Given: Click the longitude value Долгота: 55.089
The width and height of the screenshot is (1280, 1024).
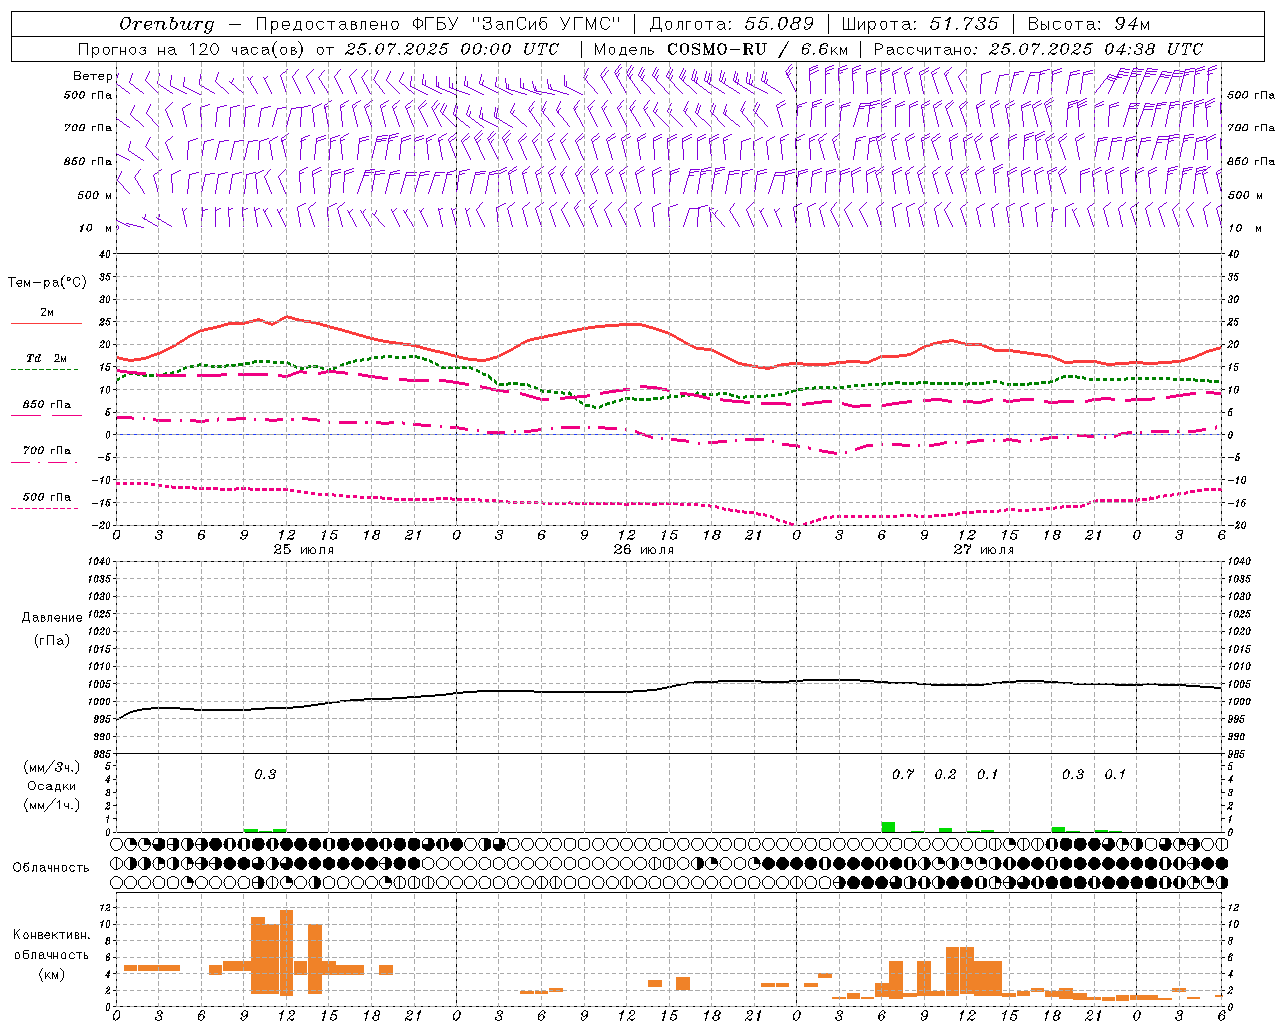Looking at the screenshot, I should coord(732,24).
